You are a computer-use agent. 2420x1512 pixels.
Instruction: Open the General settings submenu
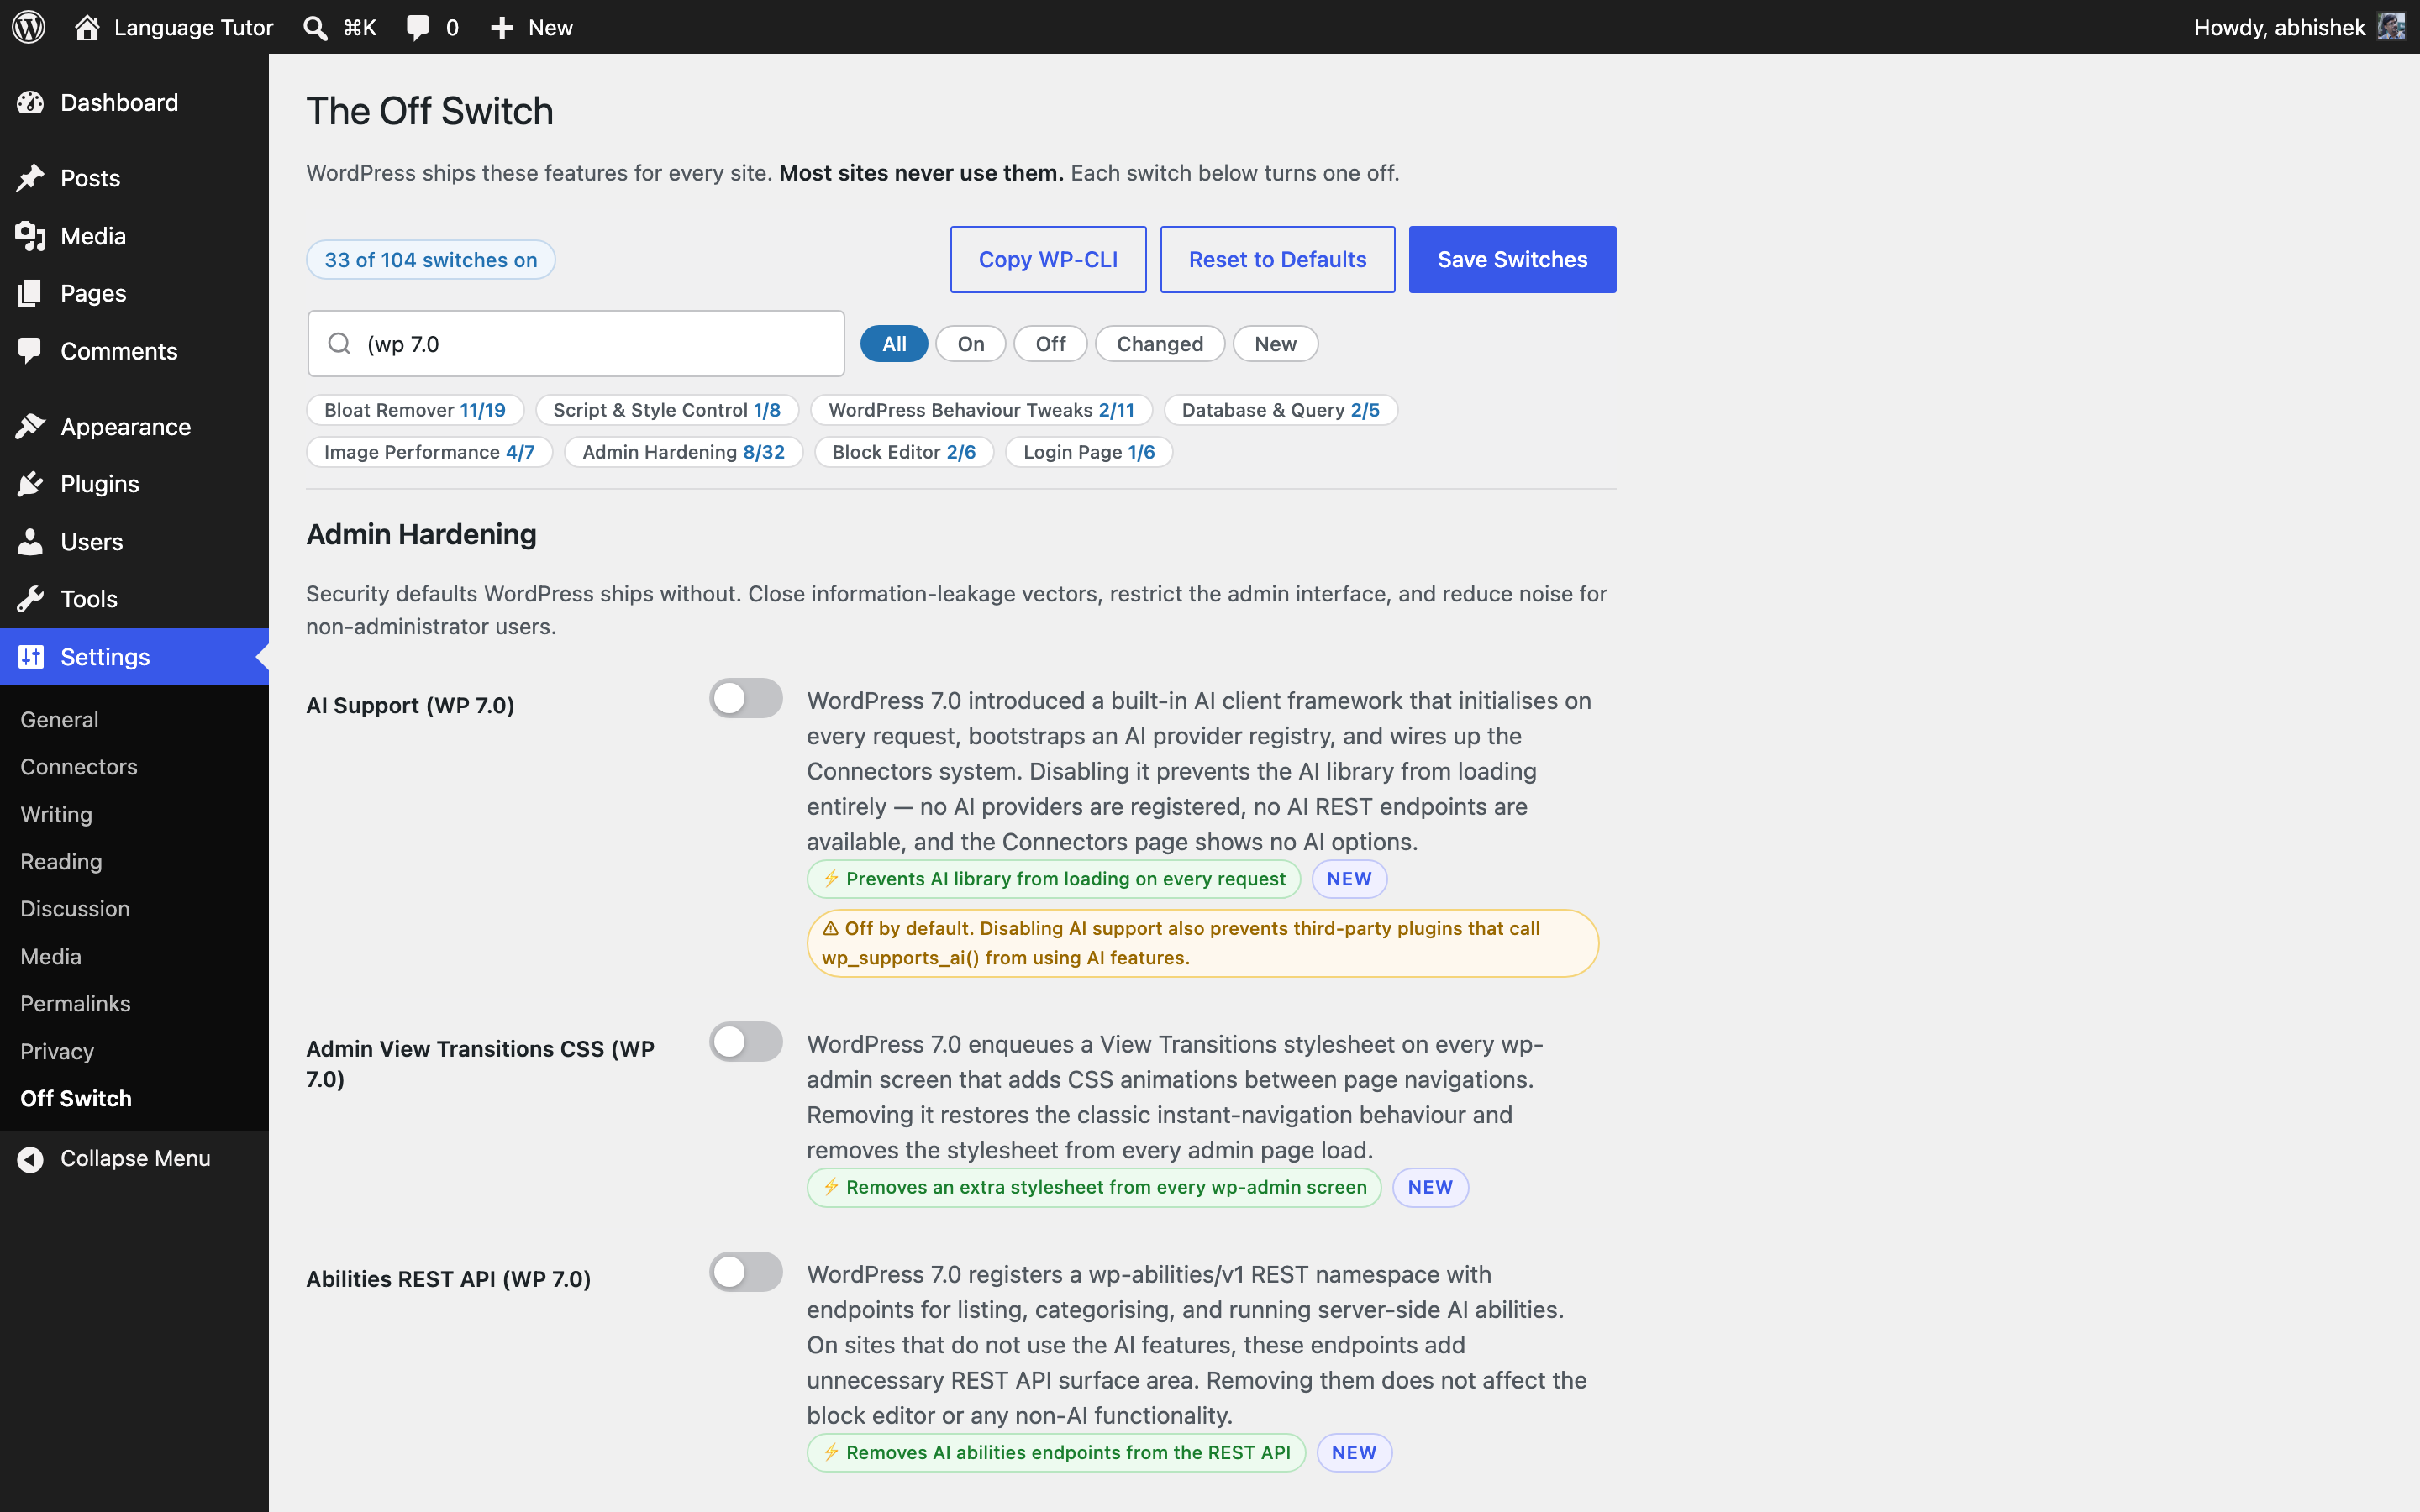pos(59,720)
